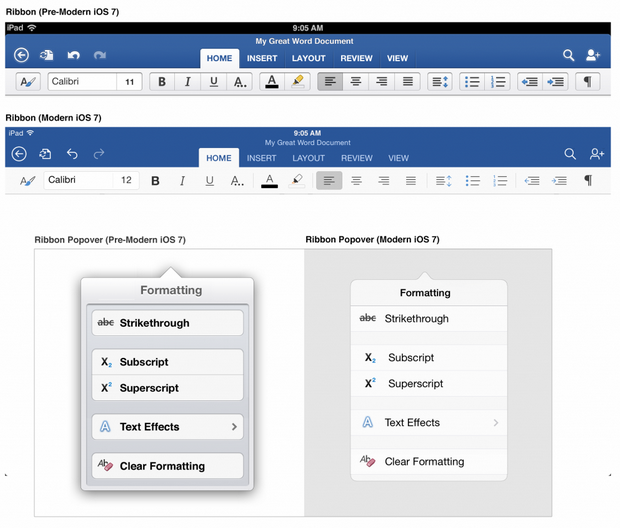Toggle Italic in the modern ribbon
Screen dimensions: 620x528
182,181
